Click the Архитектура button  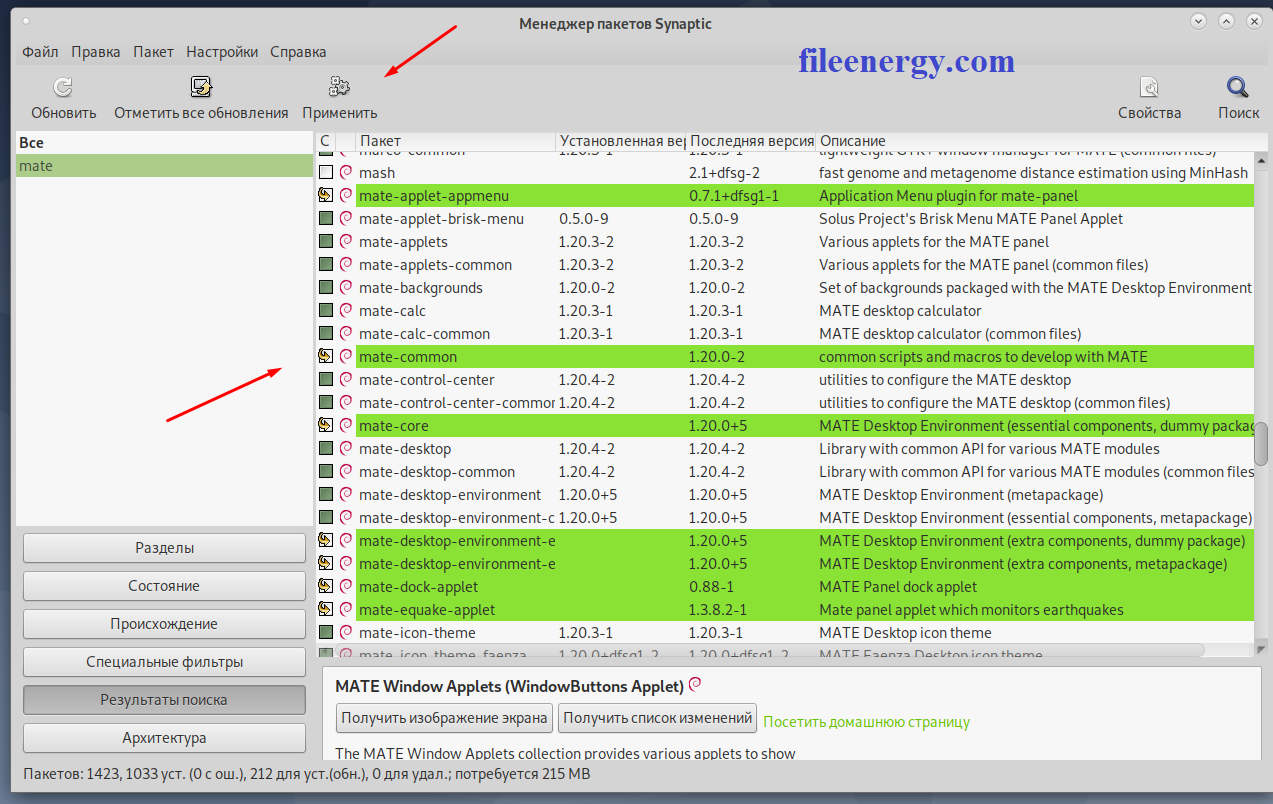[164, 738]
